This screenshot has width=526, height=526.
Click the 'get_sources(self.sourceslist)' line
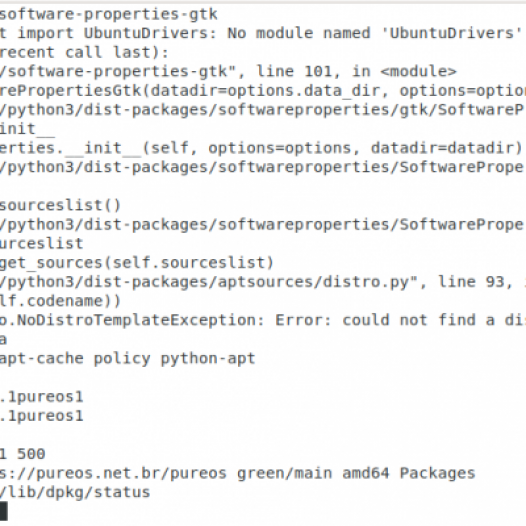[137, 263]
